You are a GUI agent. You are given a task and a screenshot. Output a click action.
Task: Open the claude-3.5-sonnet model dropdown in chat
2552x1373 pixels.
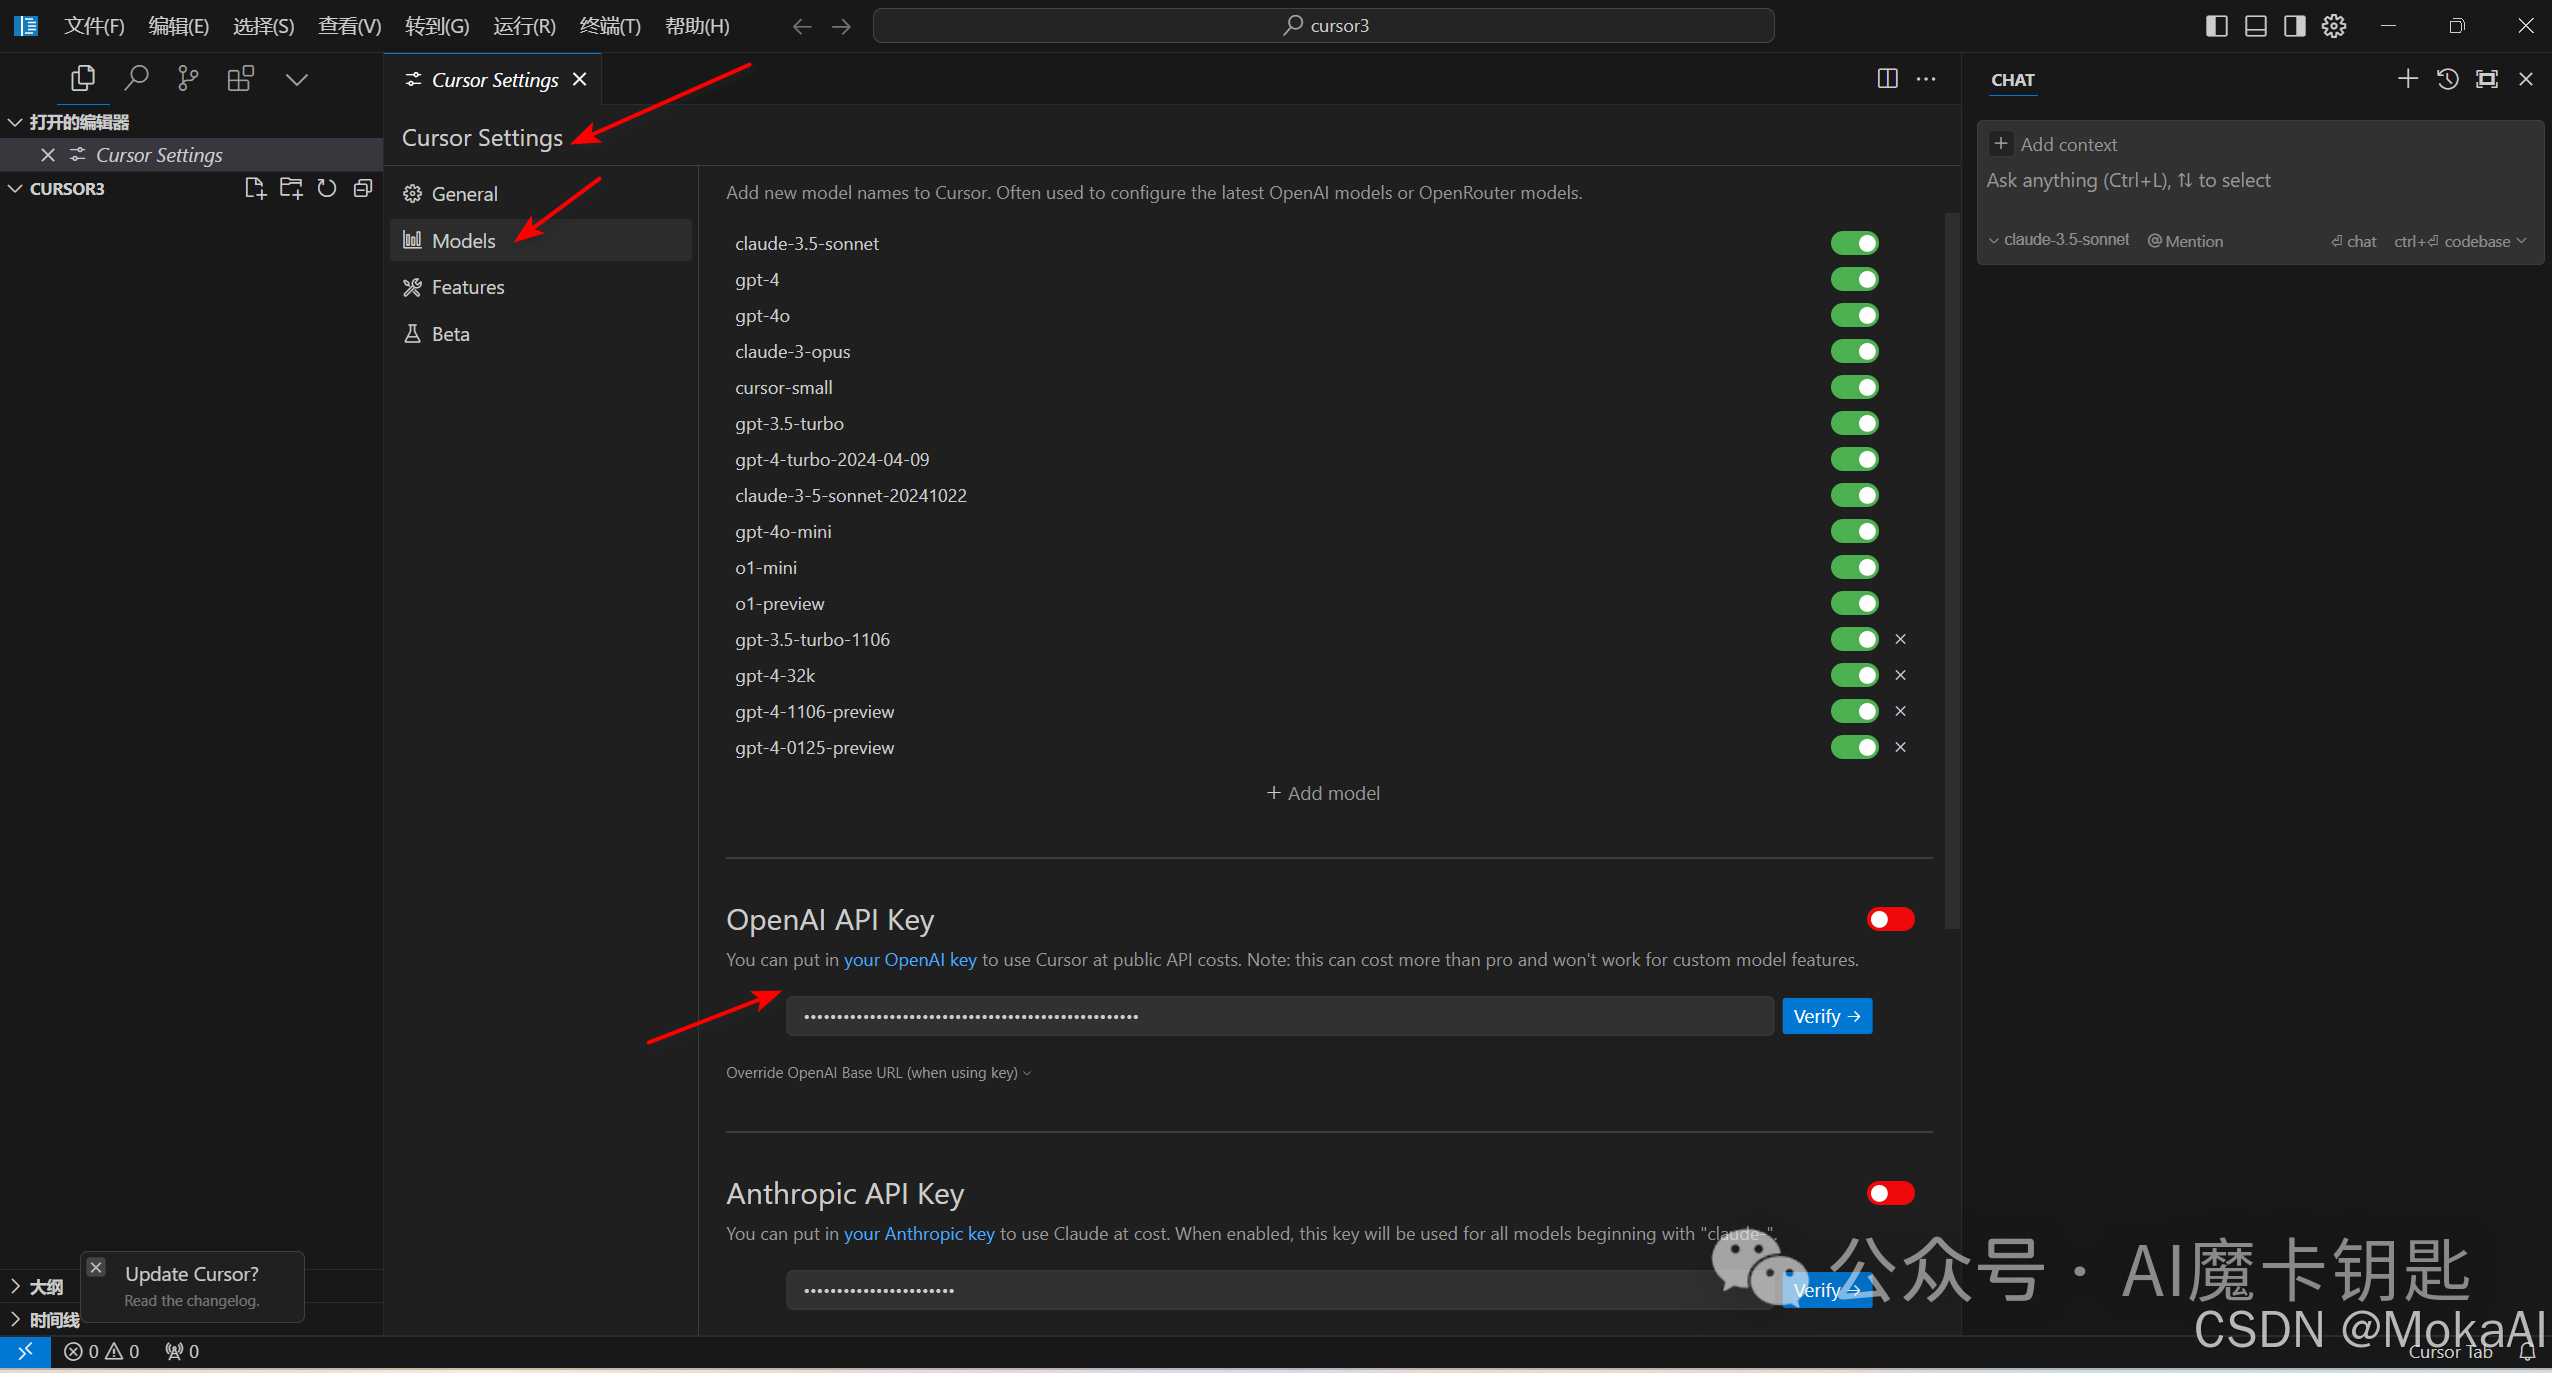[2058, 240]
